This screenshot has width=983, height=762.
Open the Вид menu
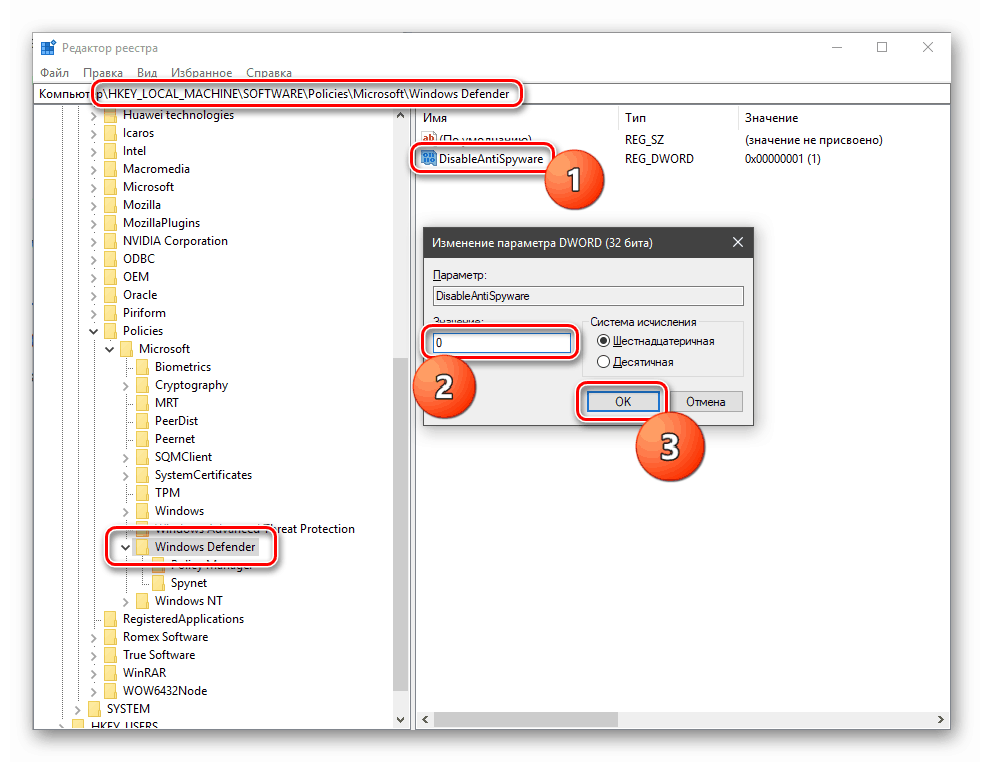pyautogui.click(x=147, y=73)
